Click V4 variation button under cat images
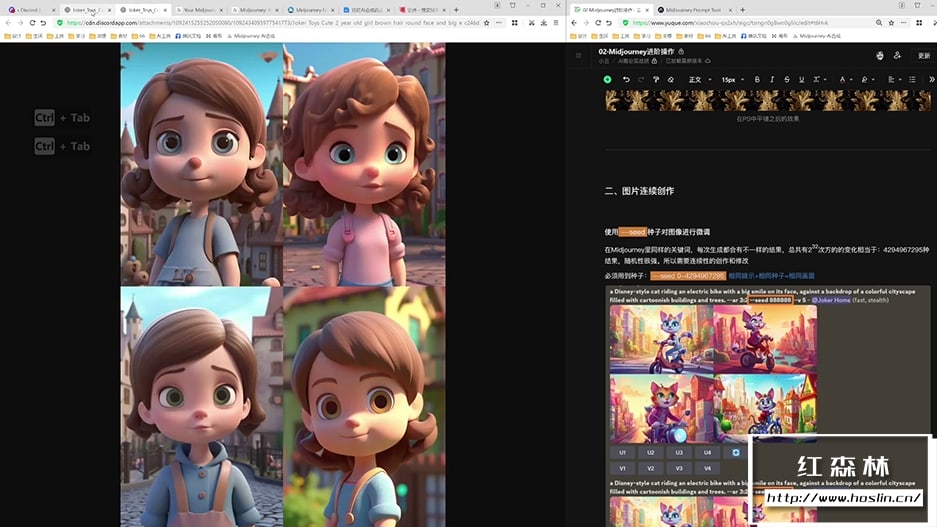937x527 pixels. (x=707, y=468)
